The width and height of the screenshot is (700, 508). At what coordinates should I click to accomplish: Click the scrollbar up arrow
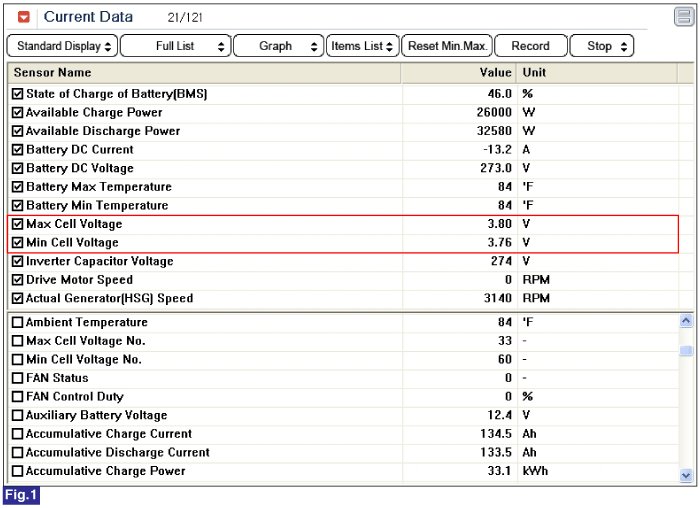click(686, 321)
